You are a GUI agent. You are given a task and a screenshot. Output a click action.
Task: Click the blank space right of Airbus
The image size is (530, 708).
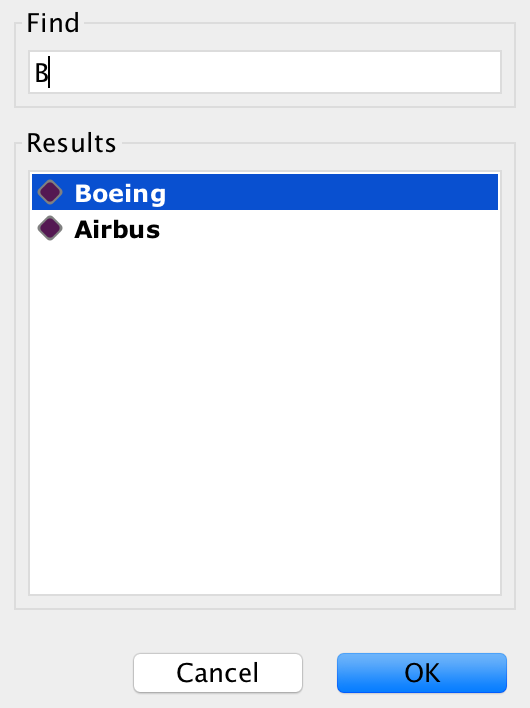coord(330,228)
